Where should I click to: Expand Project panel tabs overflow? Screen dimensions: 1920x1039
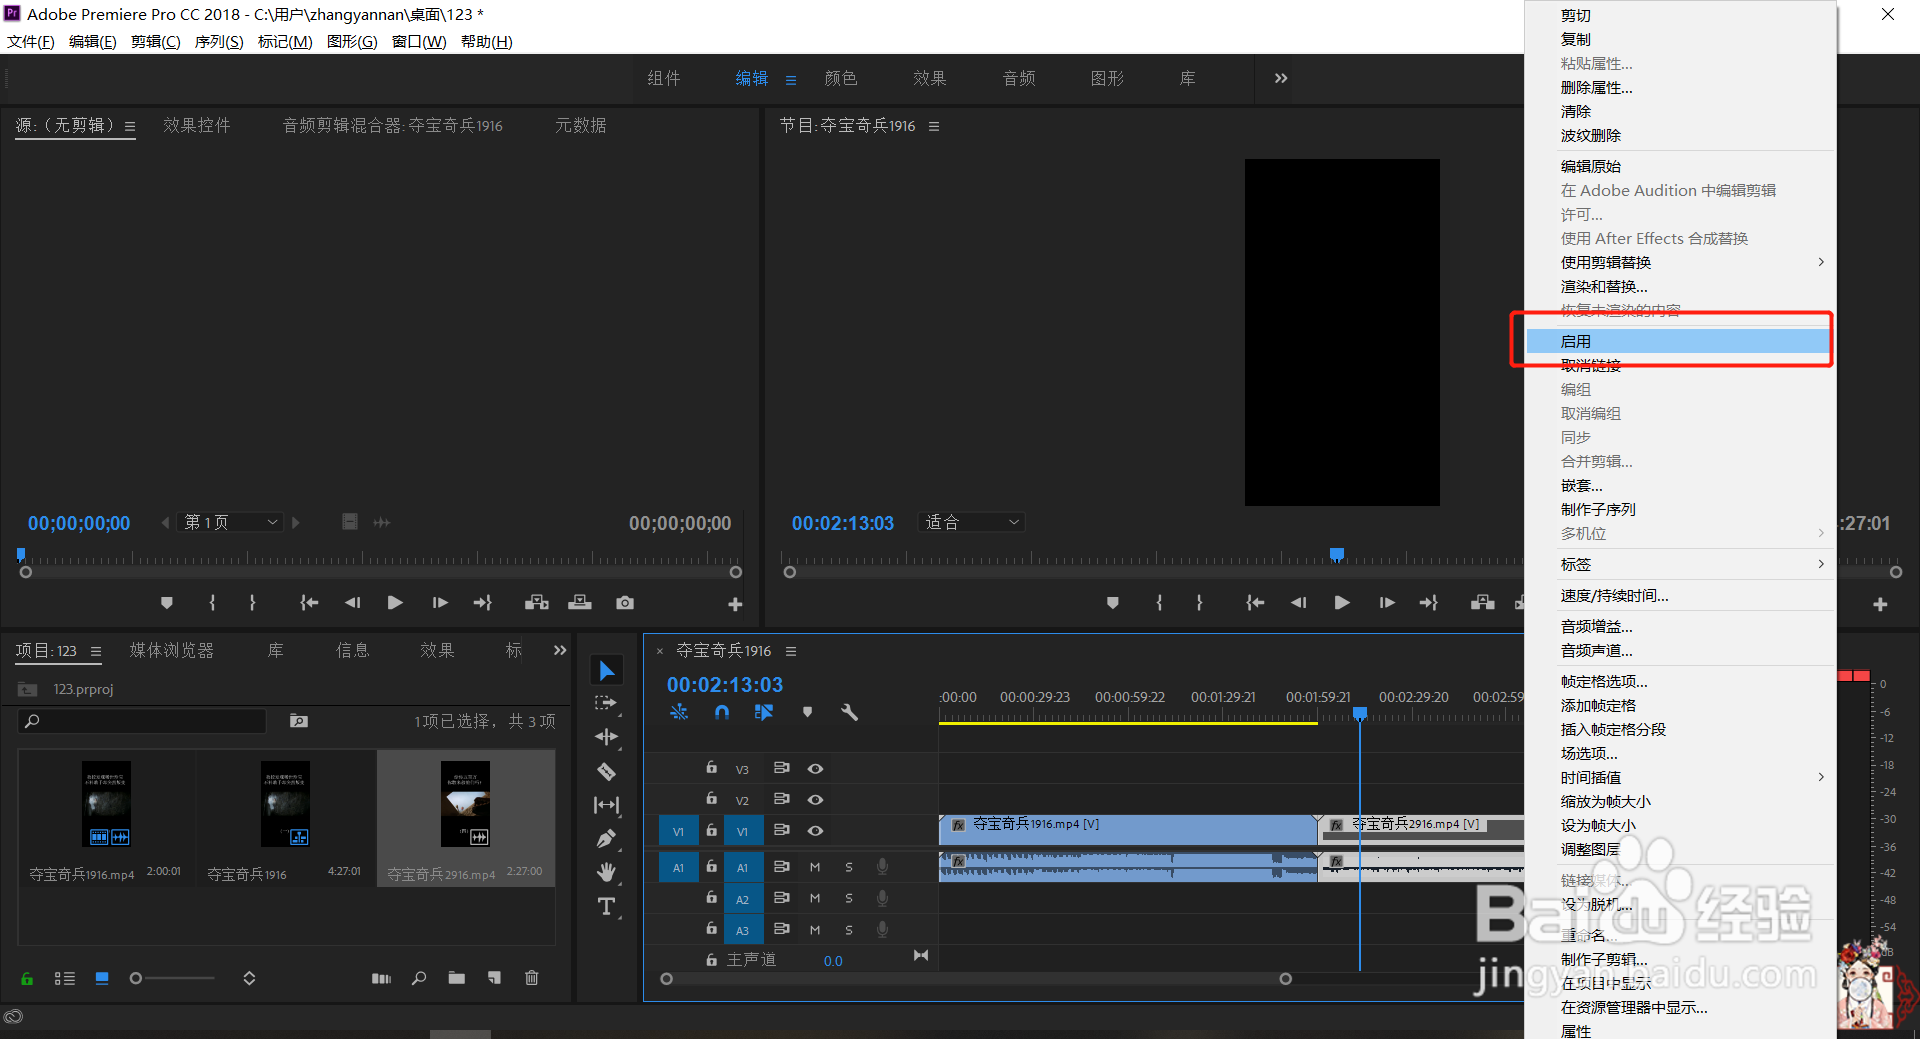(560, 650)
